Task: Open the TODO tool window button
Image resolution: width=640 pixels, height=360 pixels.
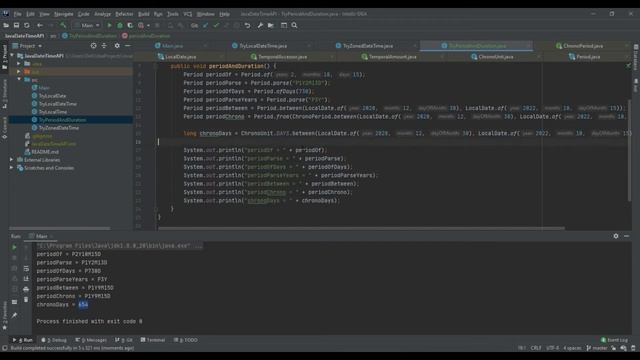Action: click(185, 340)
